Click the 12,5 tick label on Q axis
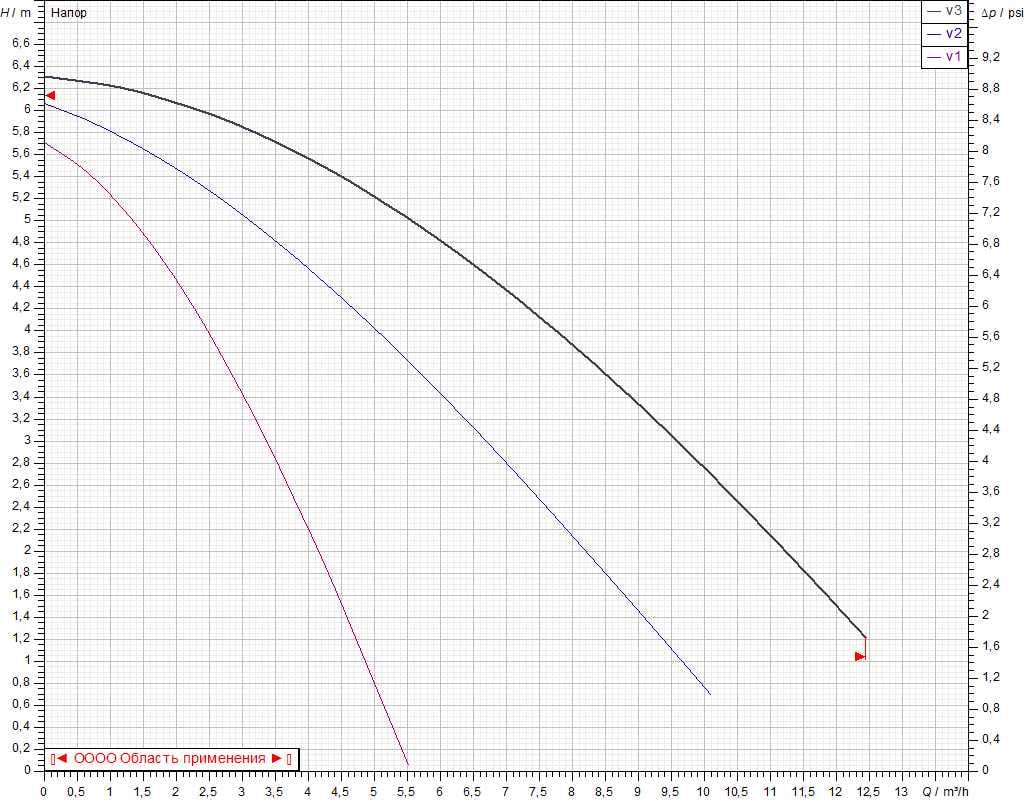The height and width of the screenshot is (800, 1024). [x=867, y=789]
